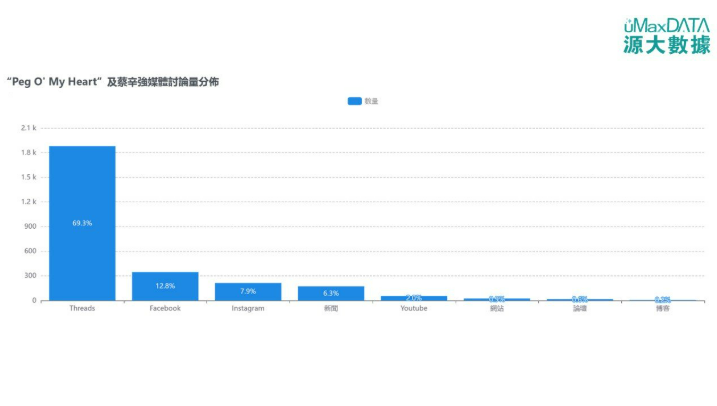Screen dimensions: 717x406
Task: Click the 博客 x-axis label
Action: 662,309
